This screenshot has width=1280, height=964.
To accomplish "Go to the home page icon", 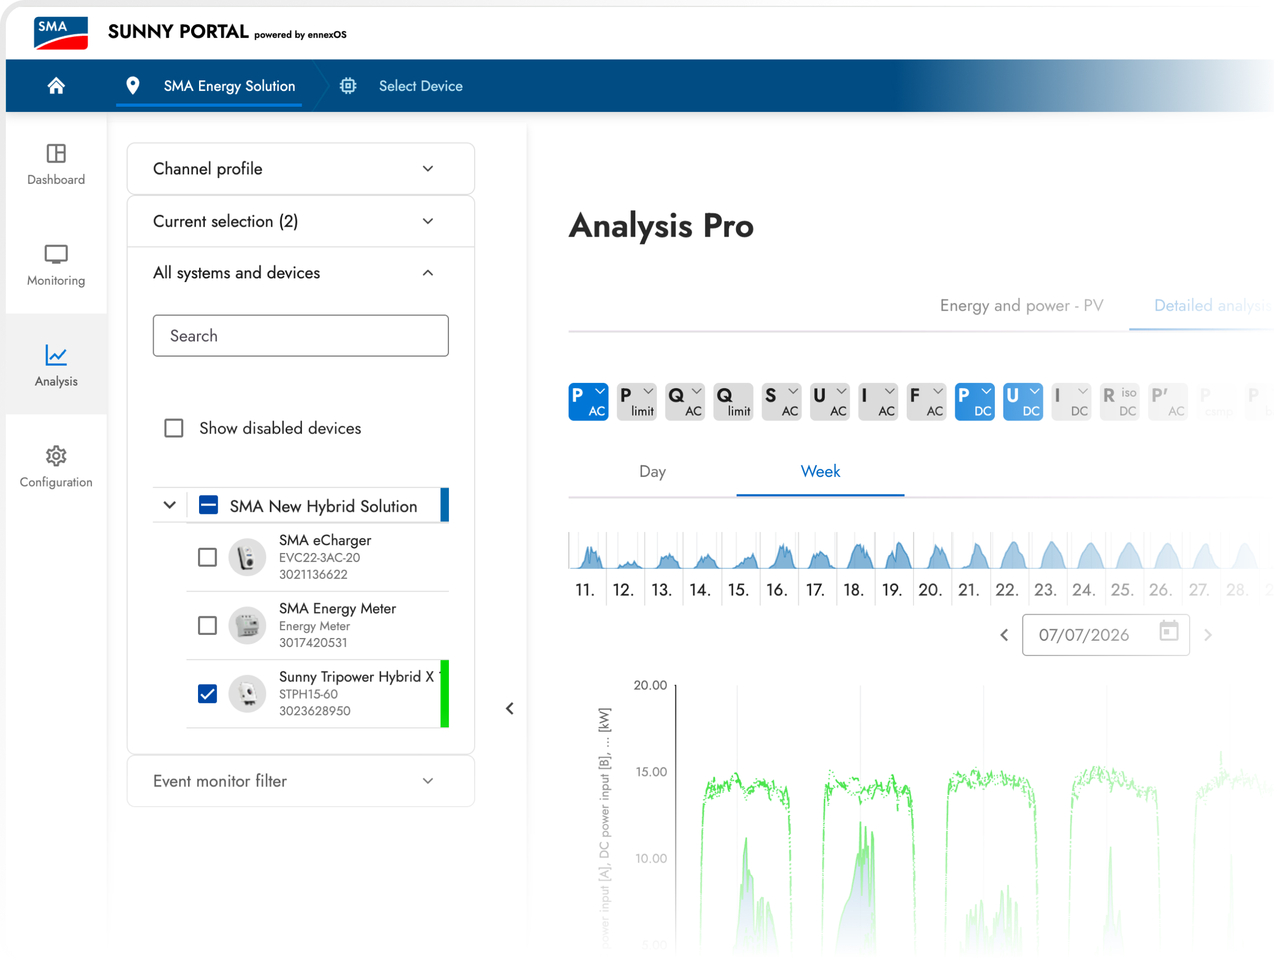I will pyautogui.click(x=56, y=86).
